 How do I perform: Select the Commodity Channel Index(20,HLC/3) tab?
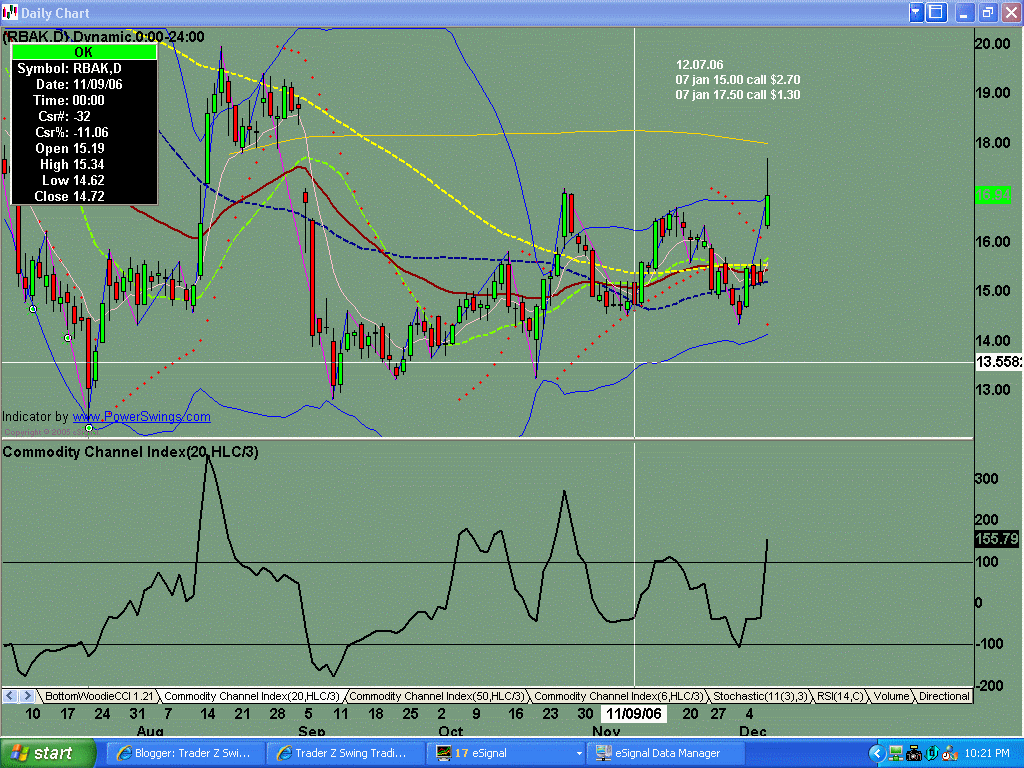(x=251, y=696)
